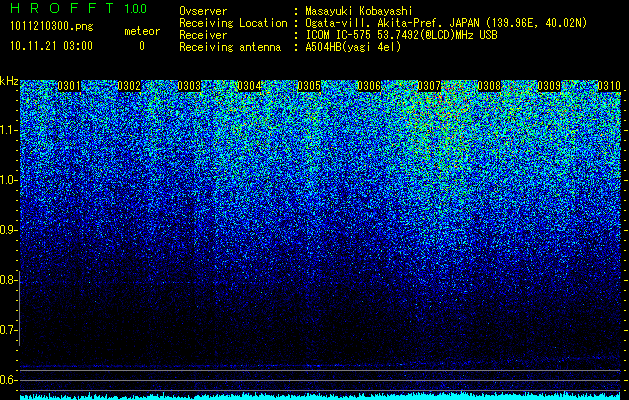Screen dimensions: 629x400
Task: Click the 0303 time marker
Action: pos(189,86)
